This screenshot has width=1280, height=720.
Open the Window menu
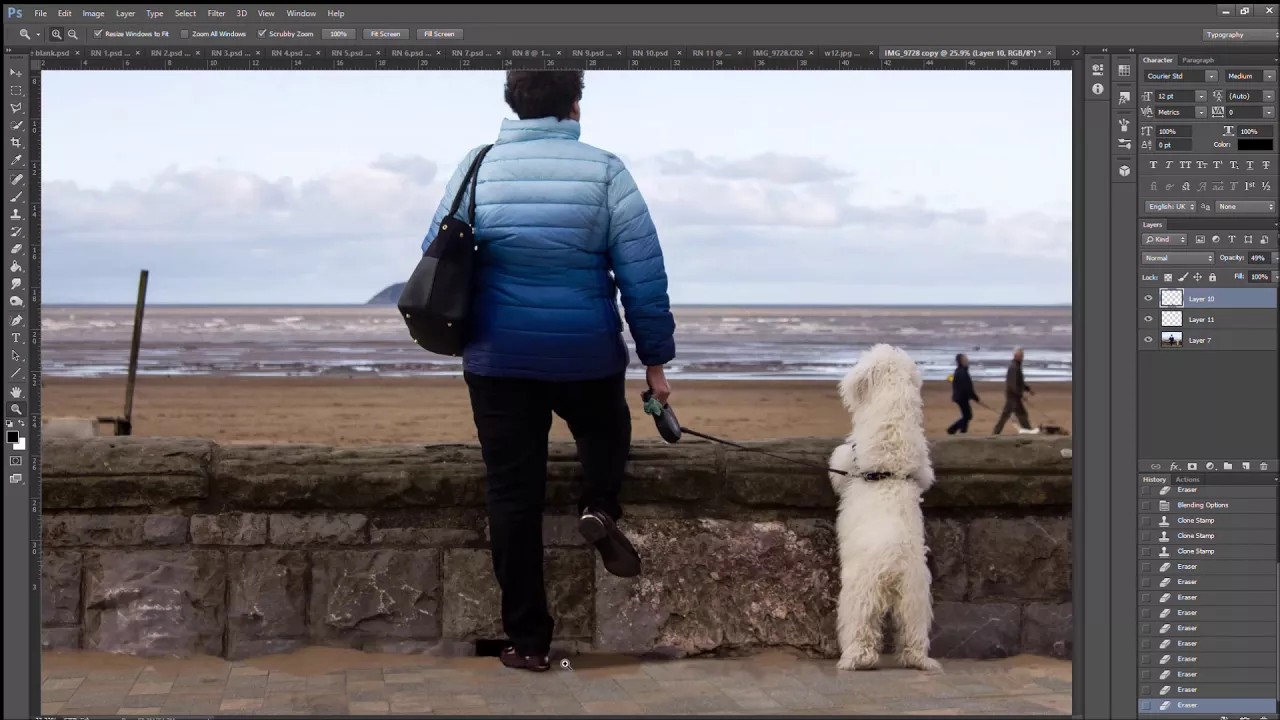click(x=301, y=13)
